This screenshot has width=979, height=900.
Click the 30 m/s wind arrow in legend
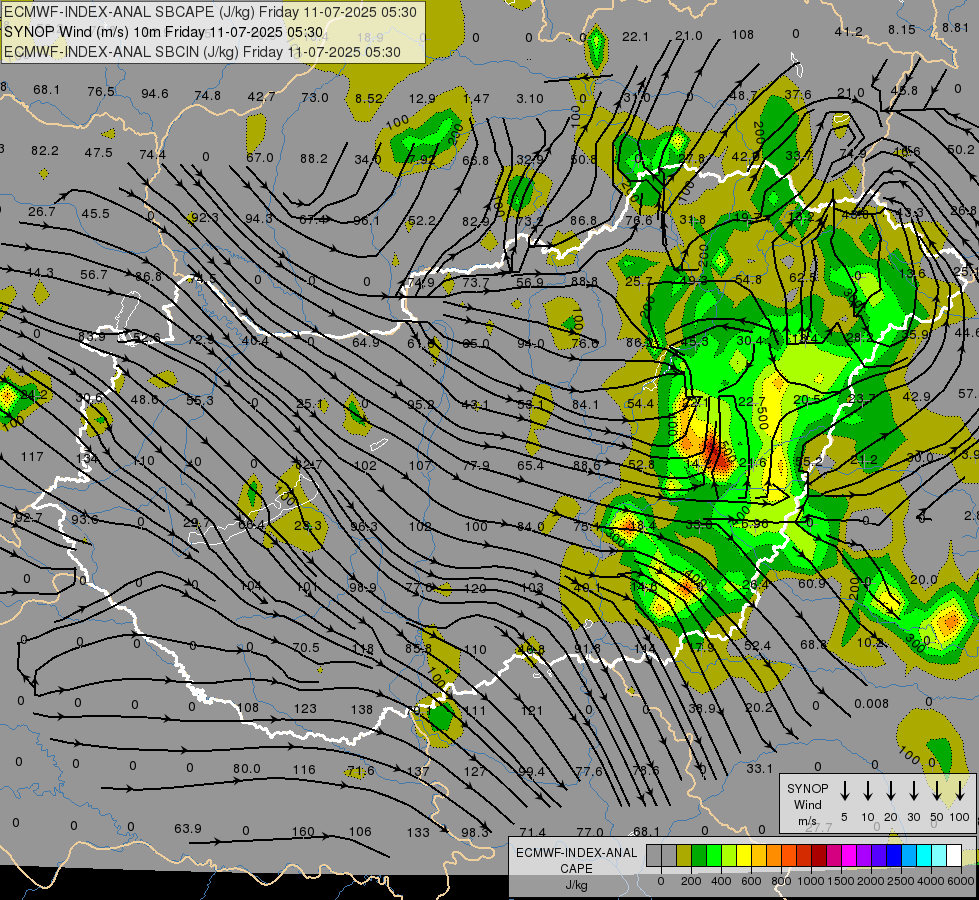point(913,790)
